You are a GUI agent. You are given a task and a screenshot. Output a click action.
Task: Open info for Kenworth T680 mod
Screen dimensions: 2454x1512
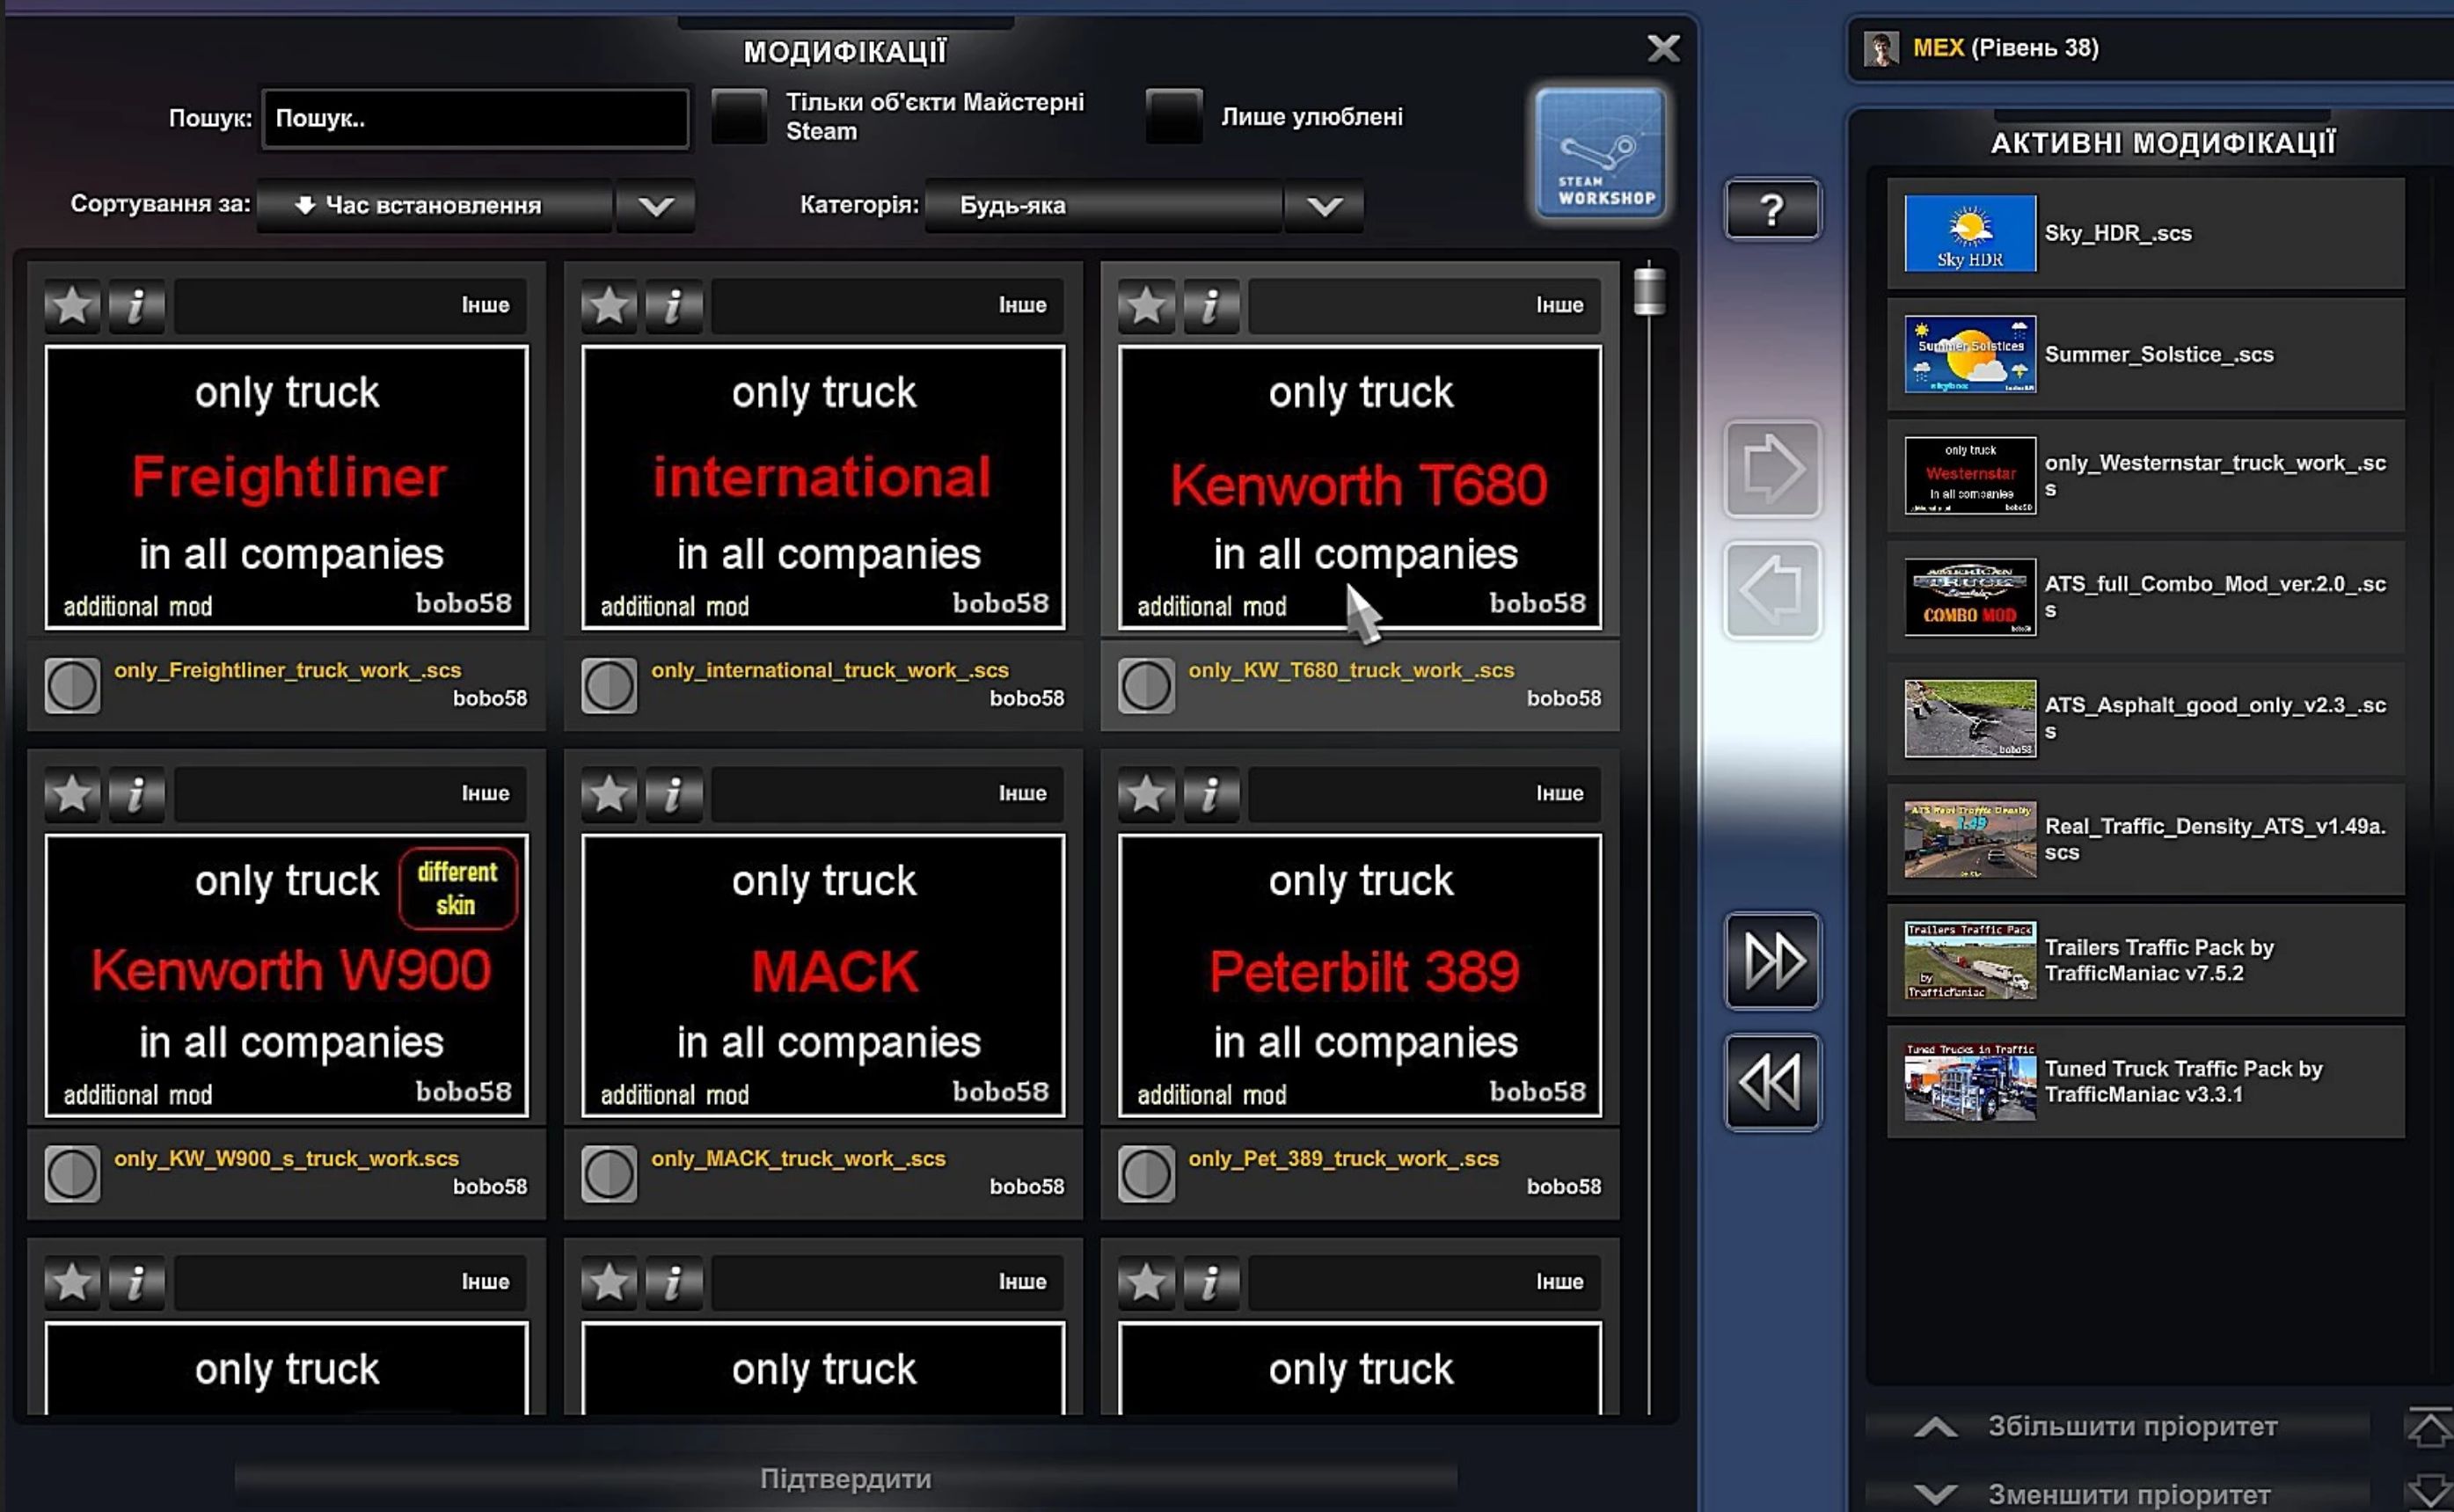1210,305
